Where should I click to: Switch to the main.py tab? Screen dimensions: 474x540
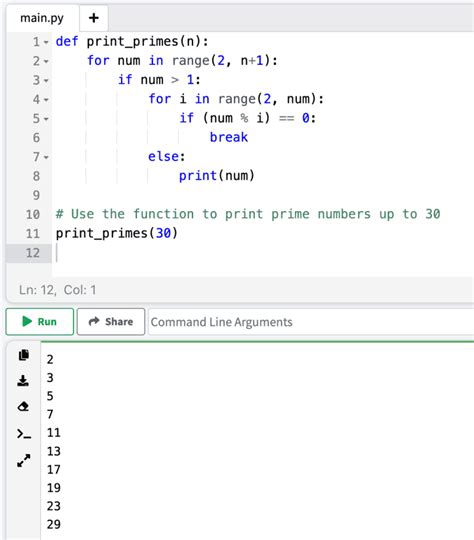(42, 18)
